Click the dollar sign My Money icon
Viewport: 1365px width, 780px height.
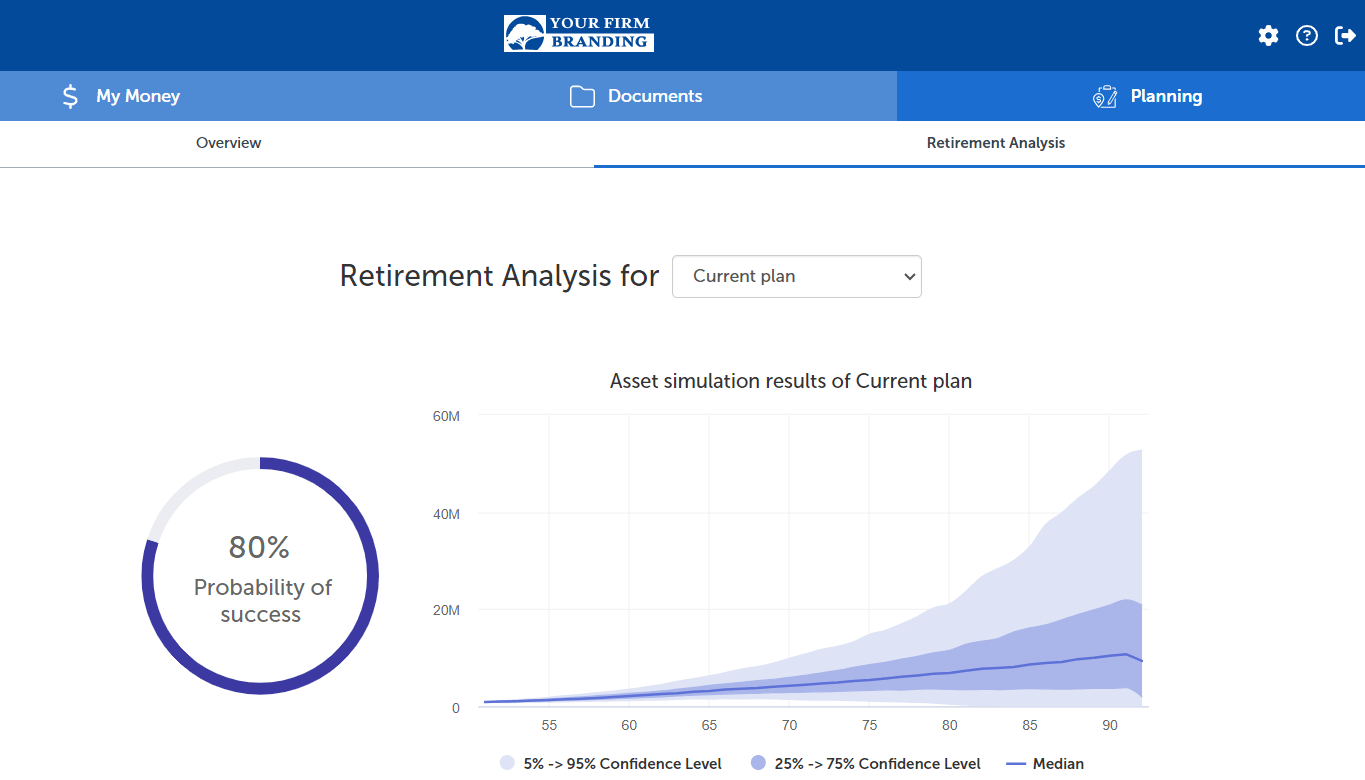pos(70,96)
